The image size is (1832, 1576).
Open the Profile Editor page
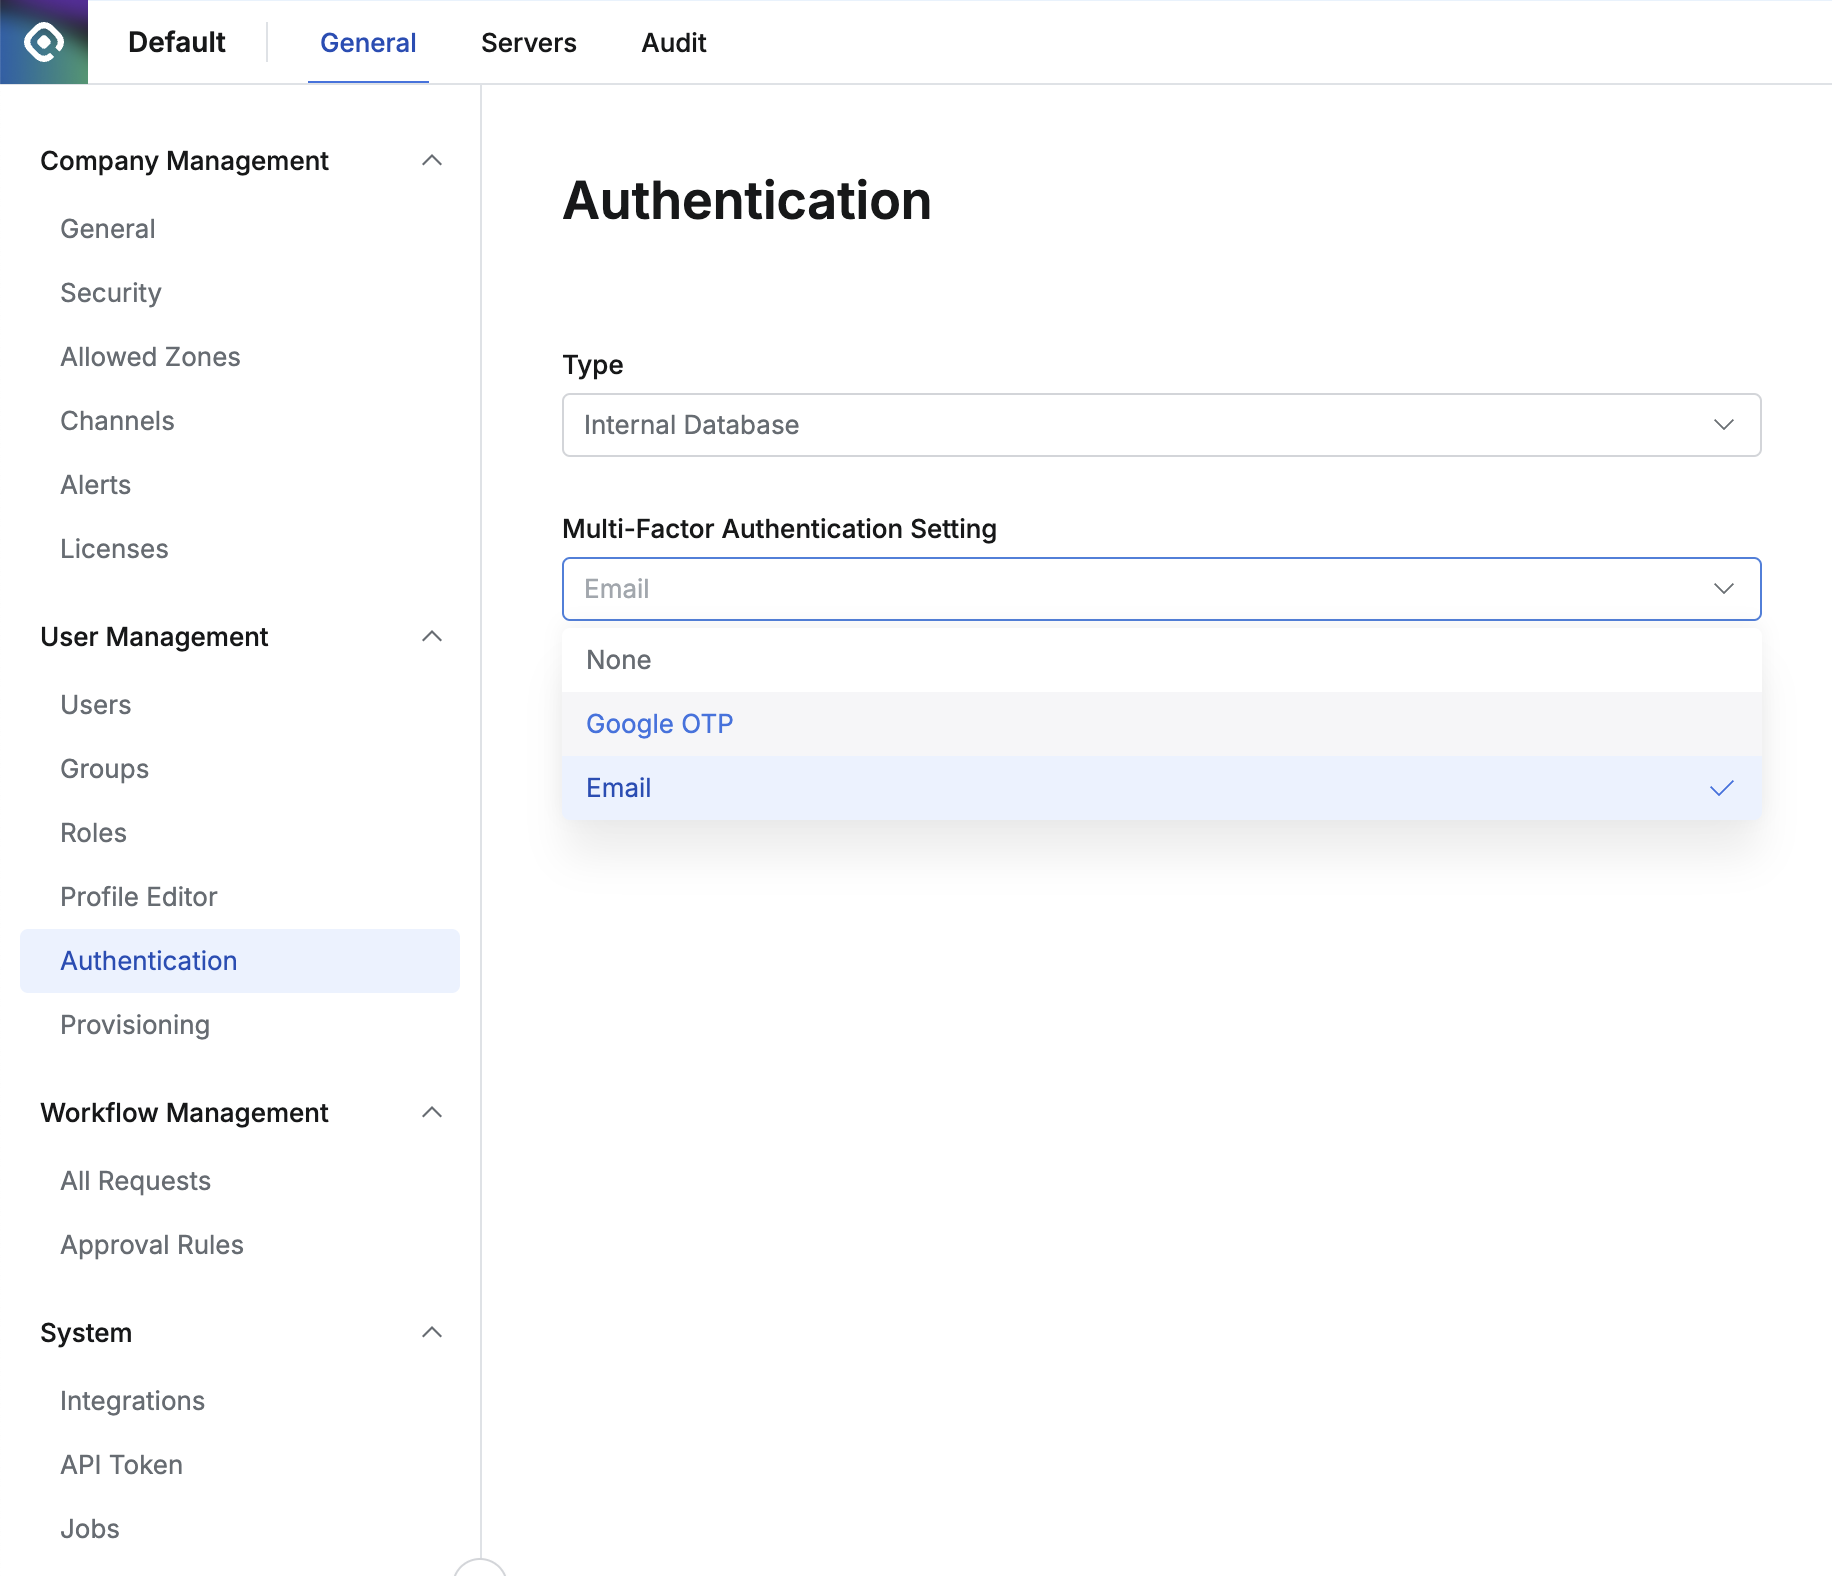coord(138,896)
